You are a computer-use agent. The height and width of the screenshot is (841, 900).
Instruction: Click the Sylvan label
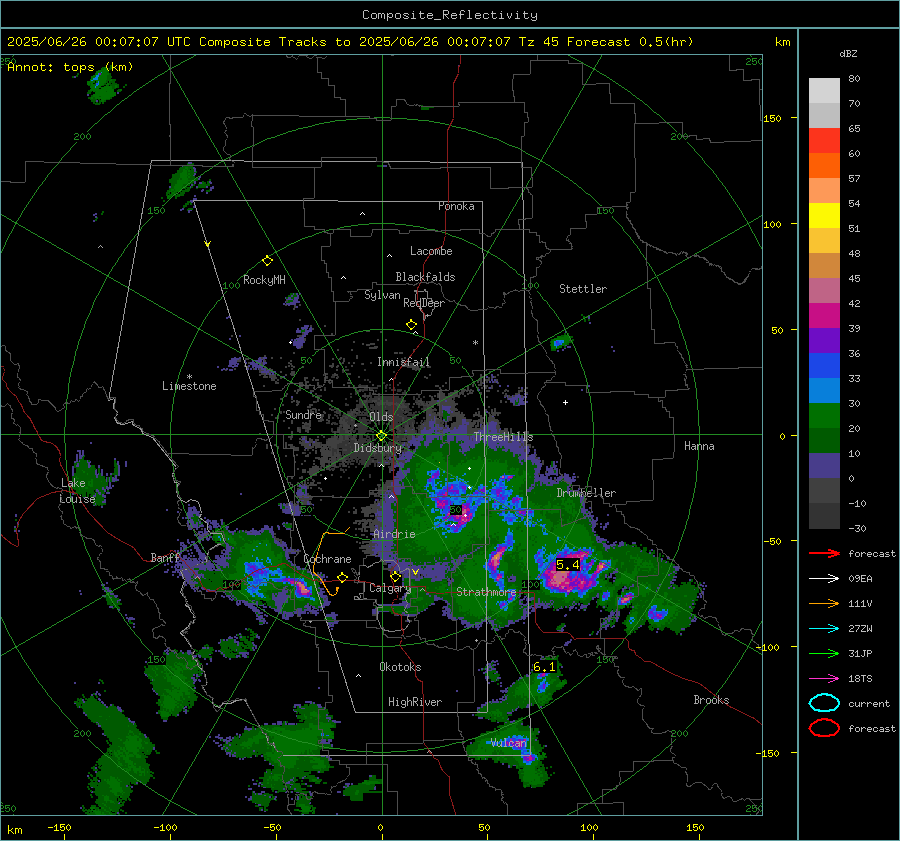382,295
